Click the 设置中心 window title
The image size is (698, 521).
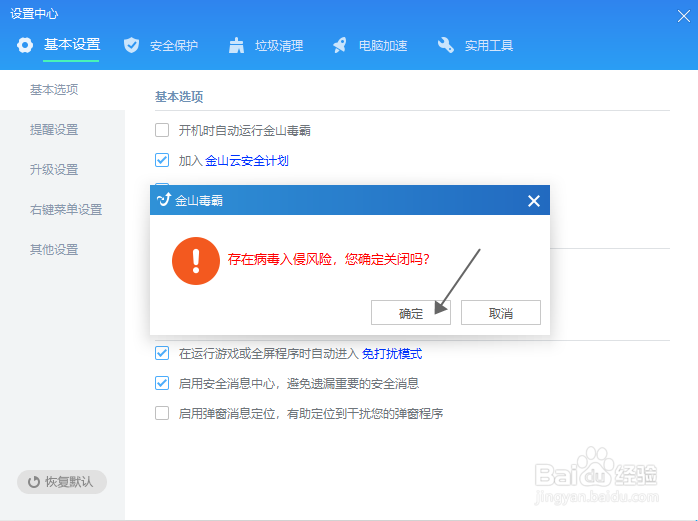[34, 14]
